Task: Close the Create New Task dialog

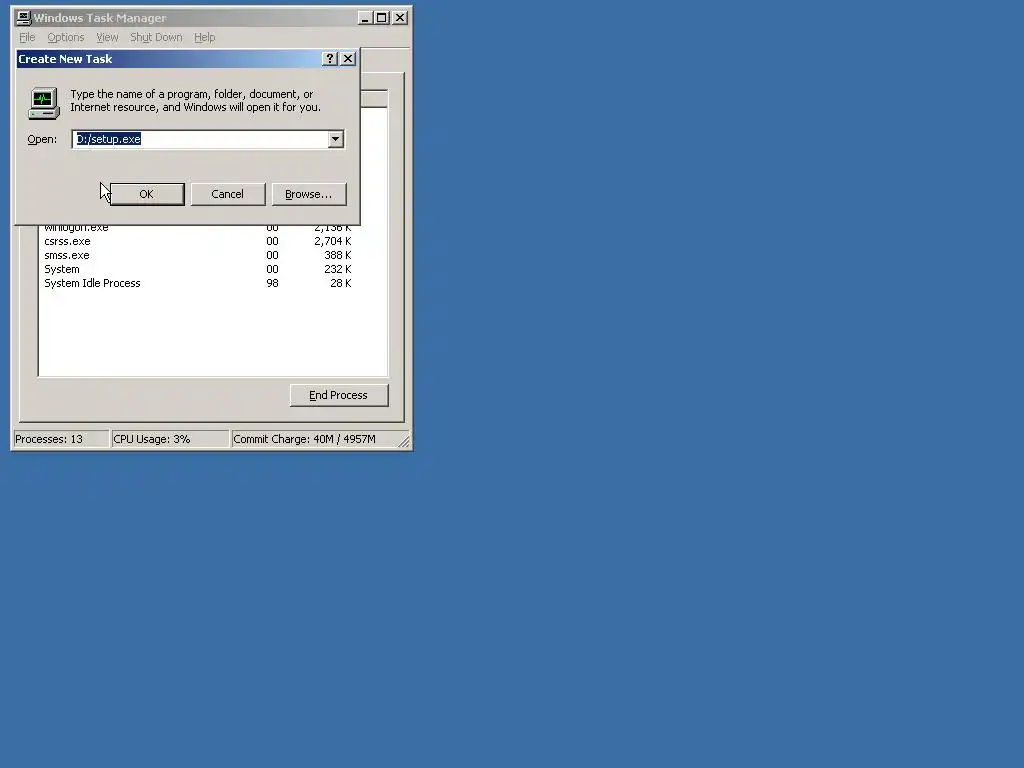Action: tap(348, 59)
